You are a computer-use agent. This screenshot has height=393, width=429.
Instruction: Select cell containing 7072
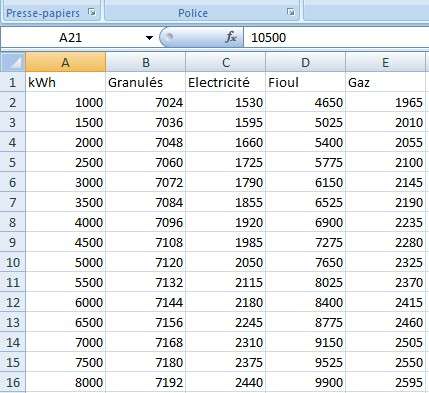(x=145, y=182)
